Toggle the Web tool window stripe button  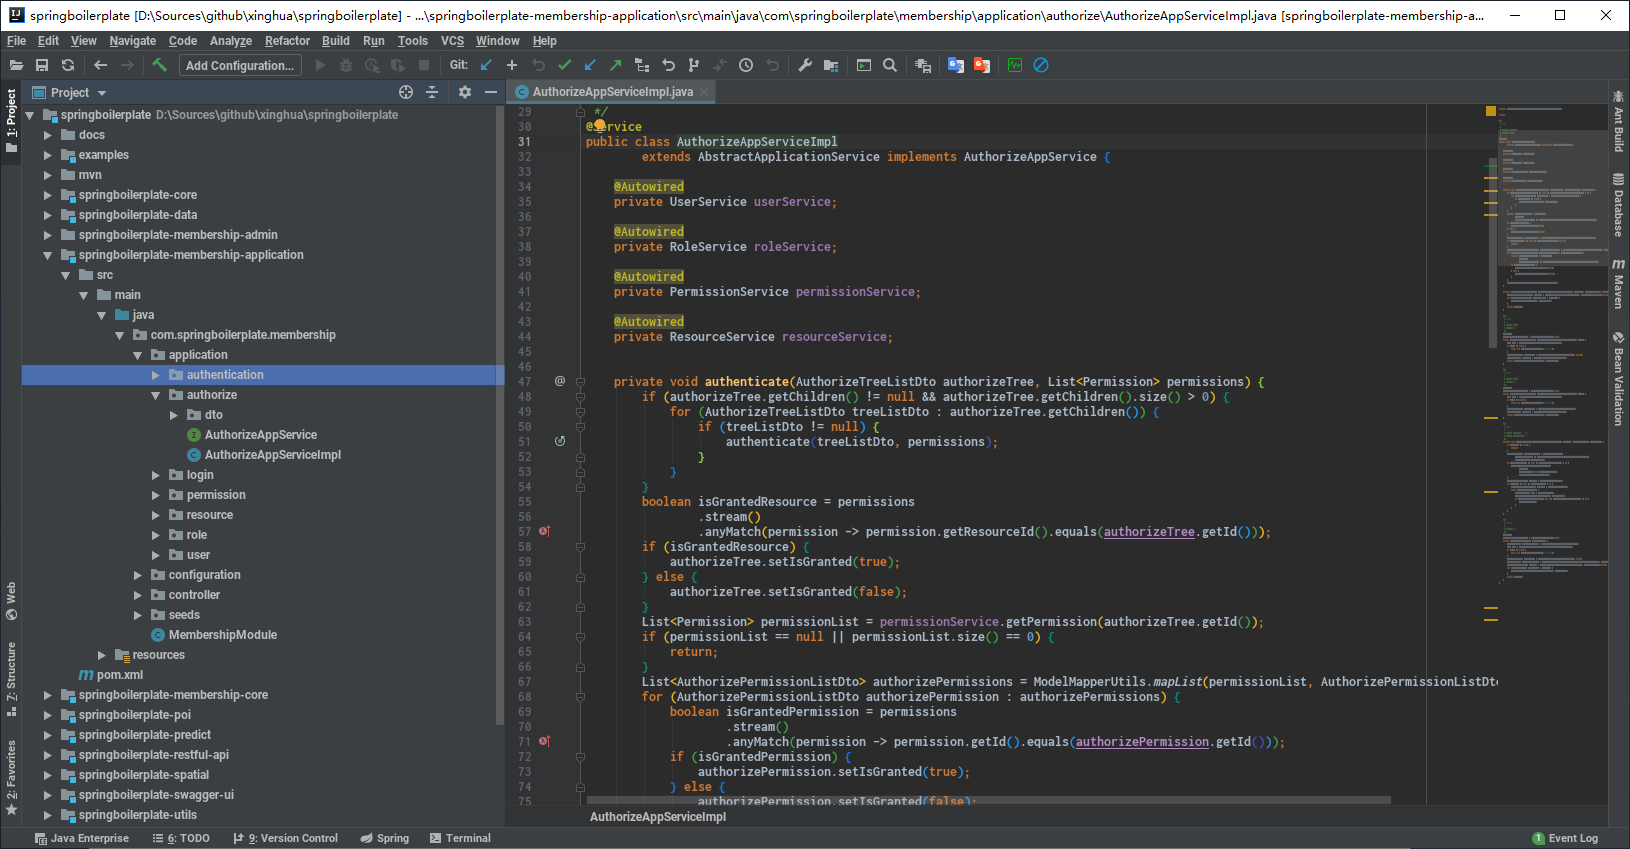click(x=11, y=601)
